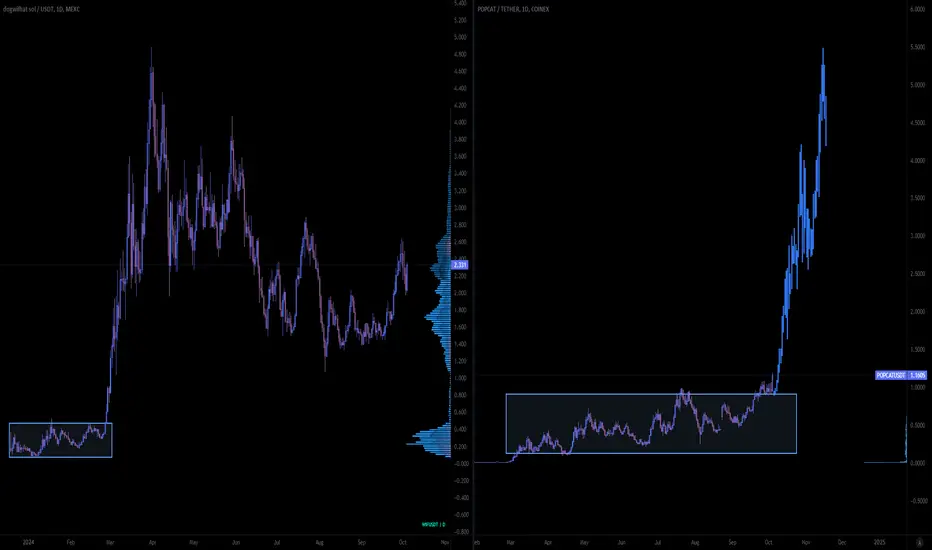
Task: Click the -0.800 level on dogwifhat price scale
Action: click(x=460, y=532)
